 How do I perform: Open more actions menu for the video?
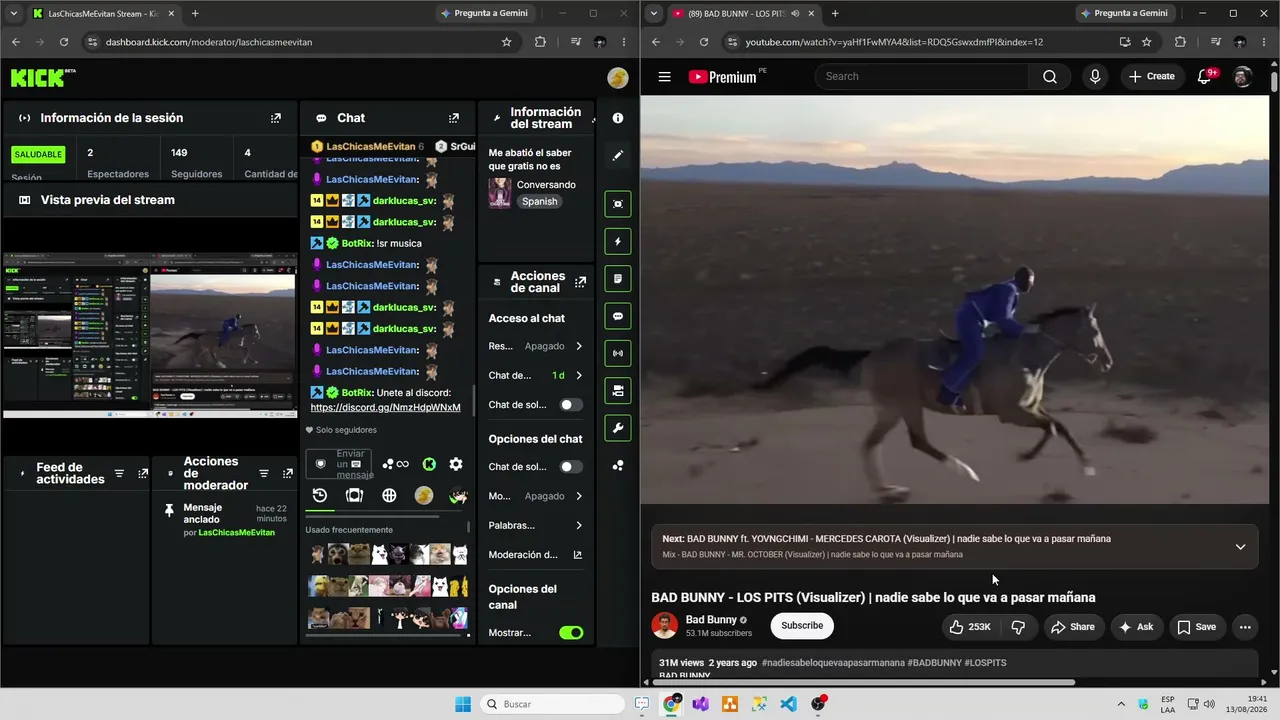tap(1245, 627)
